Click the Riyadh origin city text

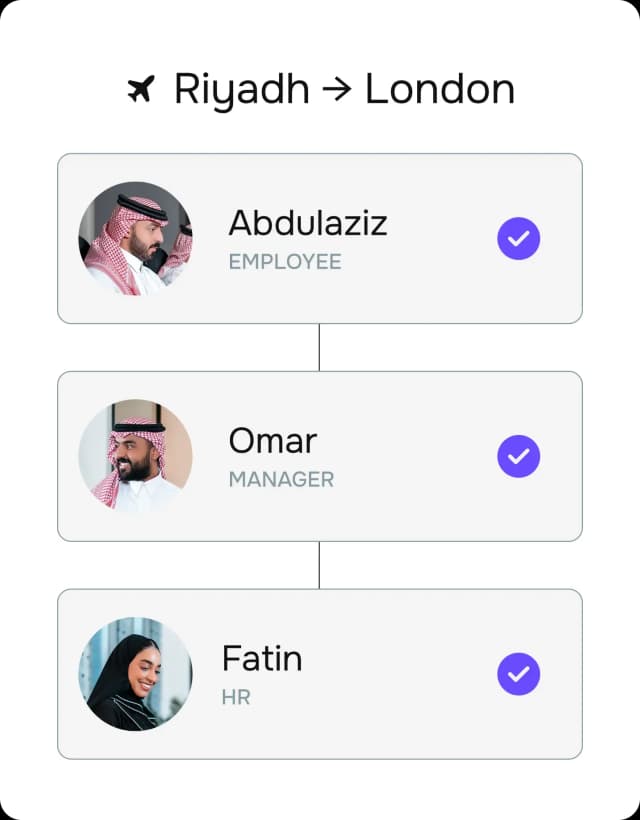click(x=241, y=90)
